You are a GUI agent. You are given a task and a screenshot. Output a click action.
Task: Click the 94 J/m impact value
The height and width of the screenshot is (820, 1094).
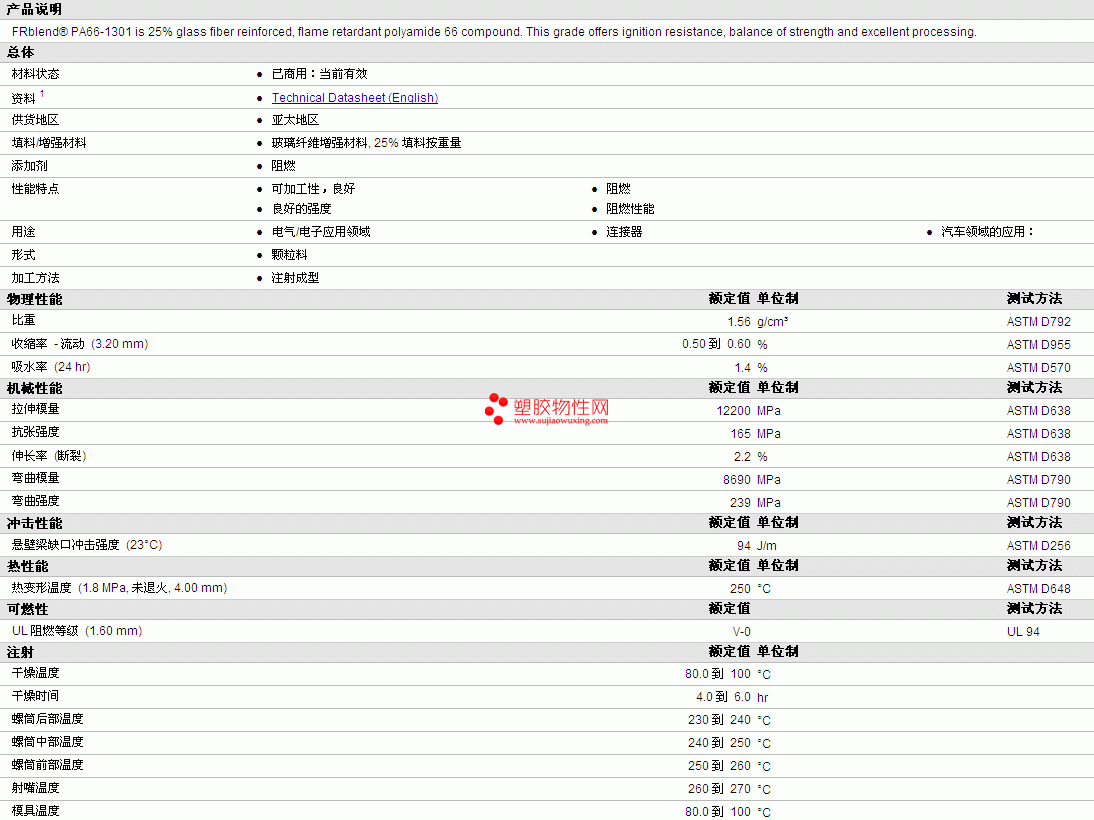click(756, 546)
